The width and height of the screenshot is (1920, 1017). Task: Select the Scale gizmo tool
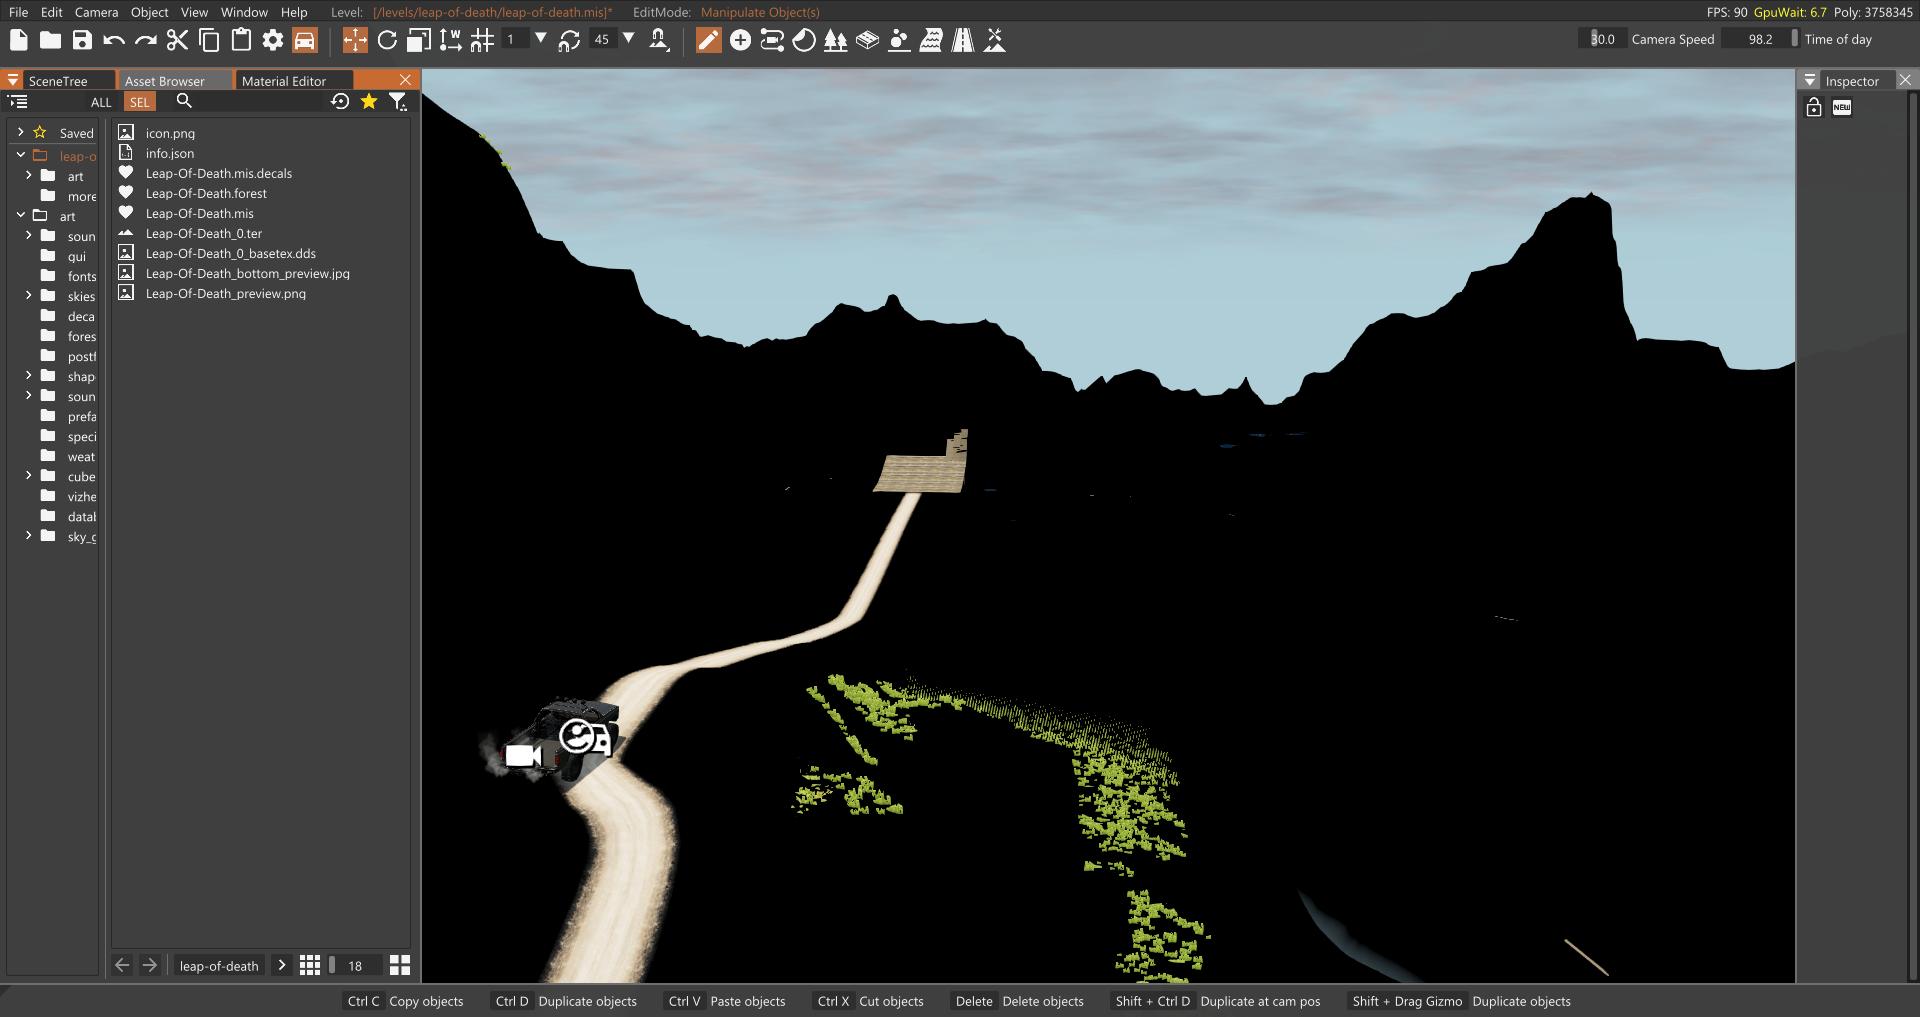pyautogui.click(x=419, y=40)
